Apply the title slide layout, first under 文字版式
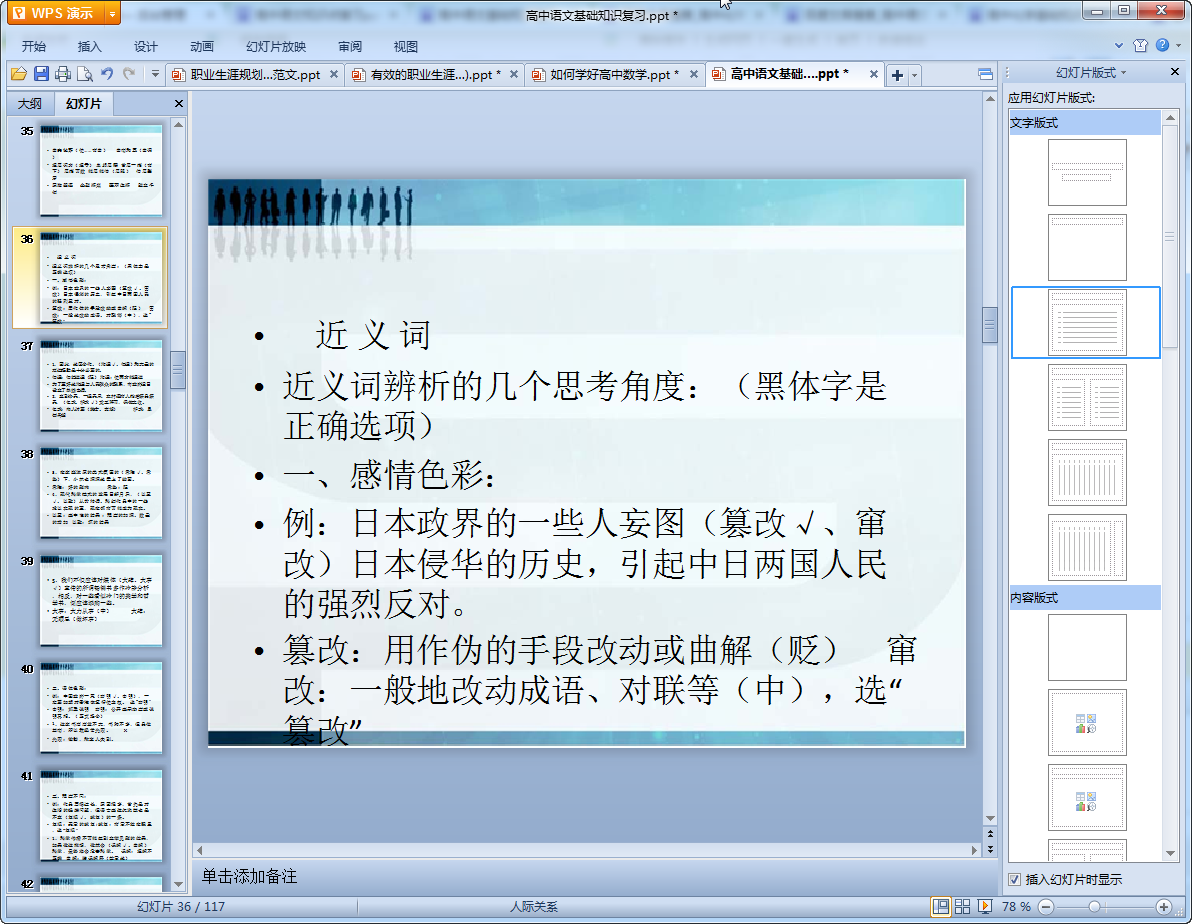 tap(1087, 172)
